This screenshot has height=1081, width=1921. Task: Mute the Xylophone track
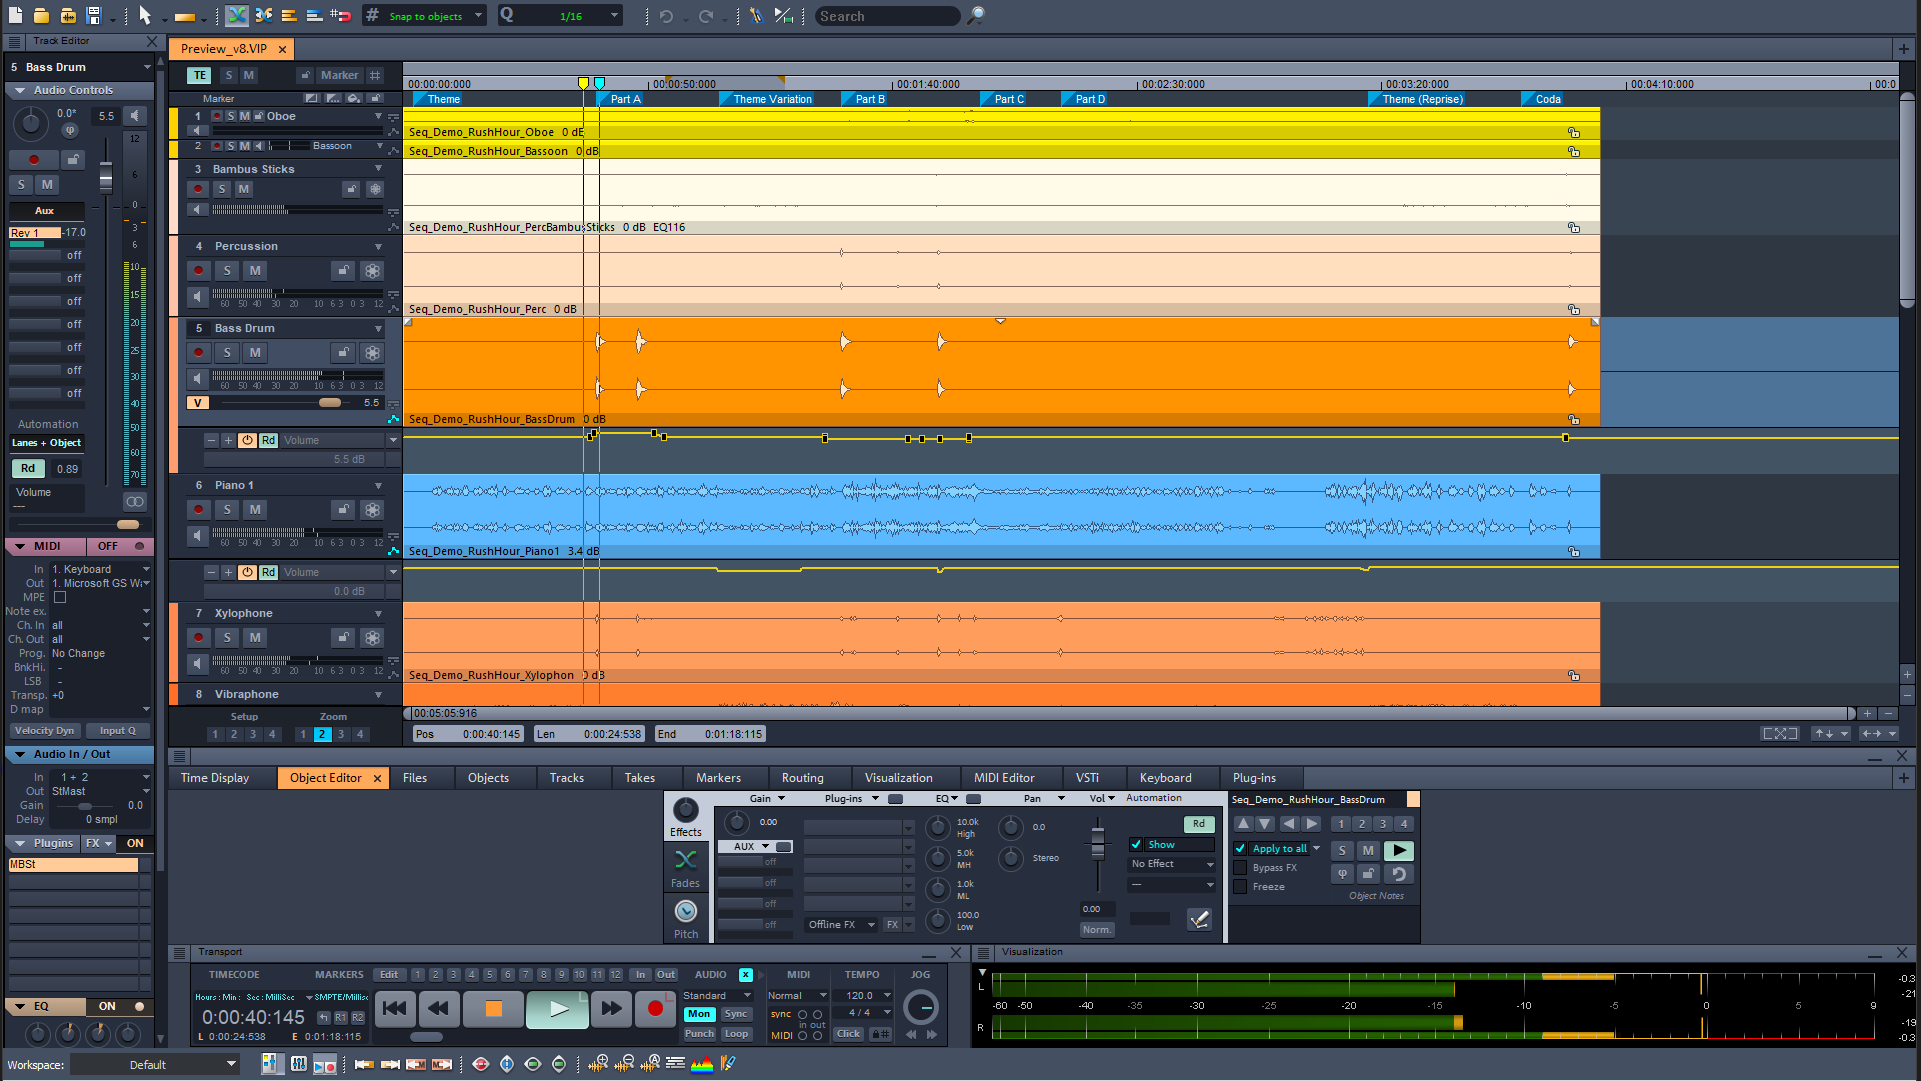point(255,638)
